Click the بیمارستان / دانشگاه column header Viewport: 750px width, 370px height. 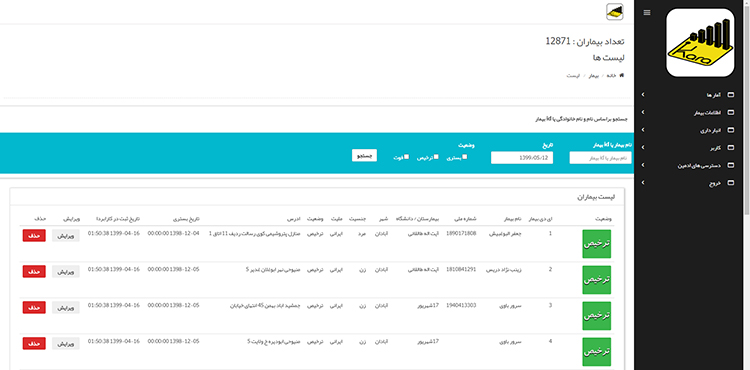tap(417, 219)
